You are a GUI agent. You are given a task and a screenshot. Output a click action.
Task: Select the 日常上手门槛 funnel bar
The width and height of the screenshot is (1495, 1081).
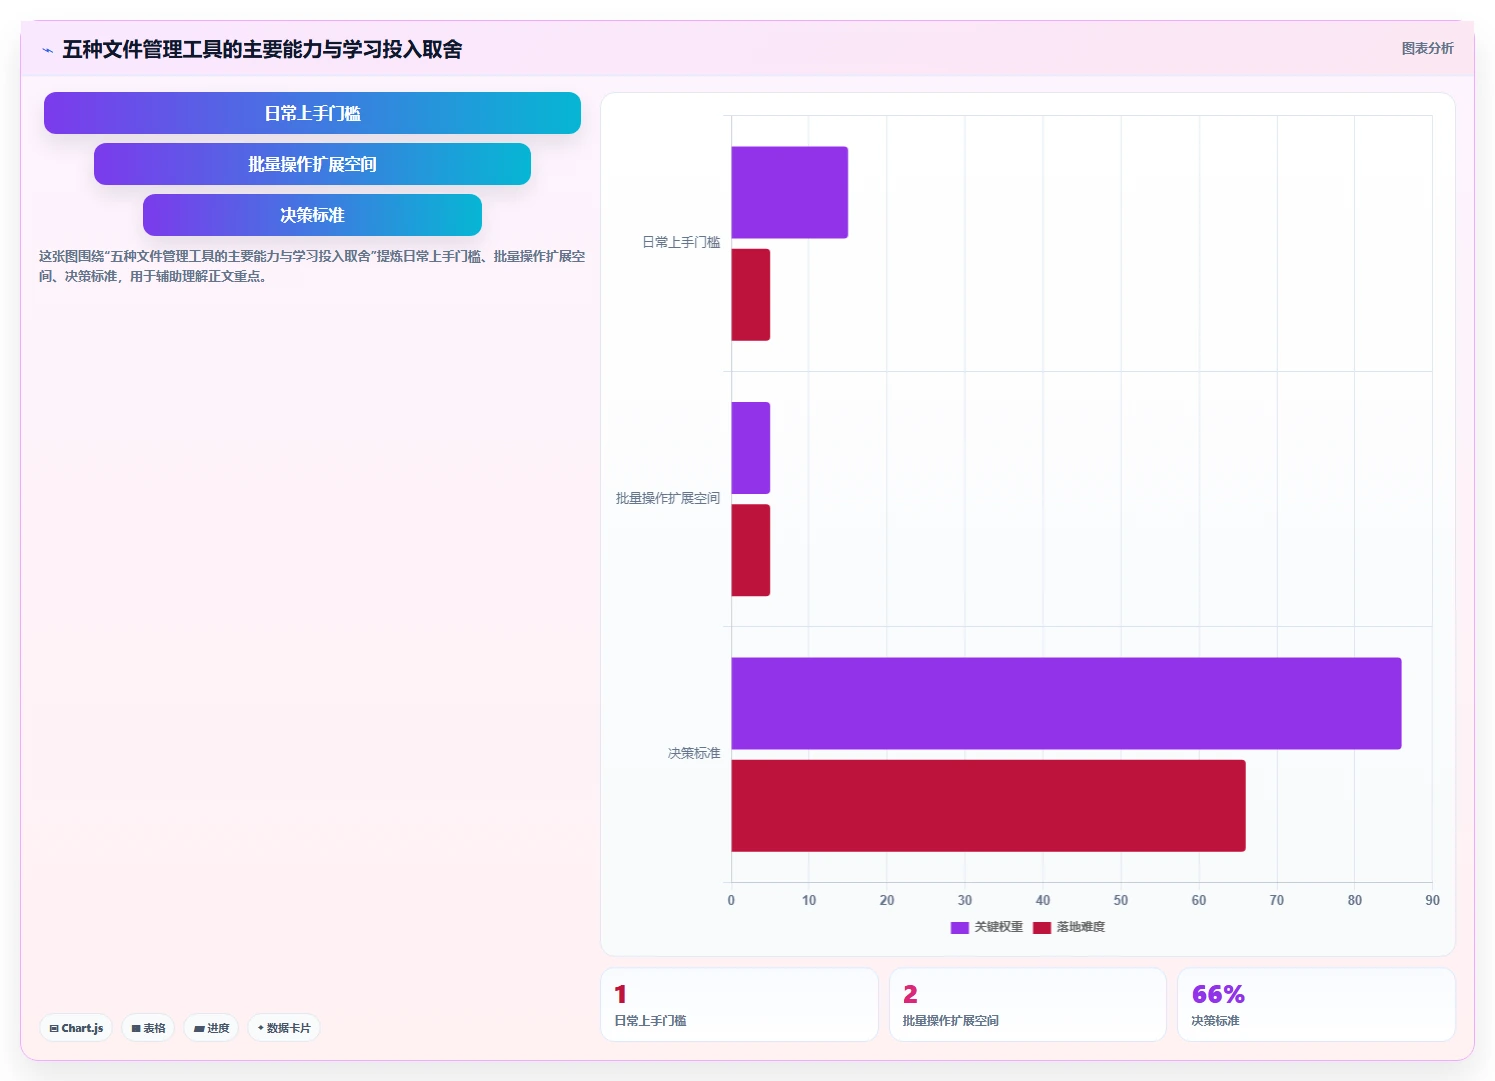[x=312, y=113]
